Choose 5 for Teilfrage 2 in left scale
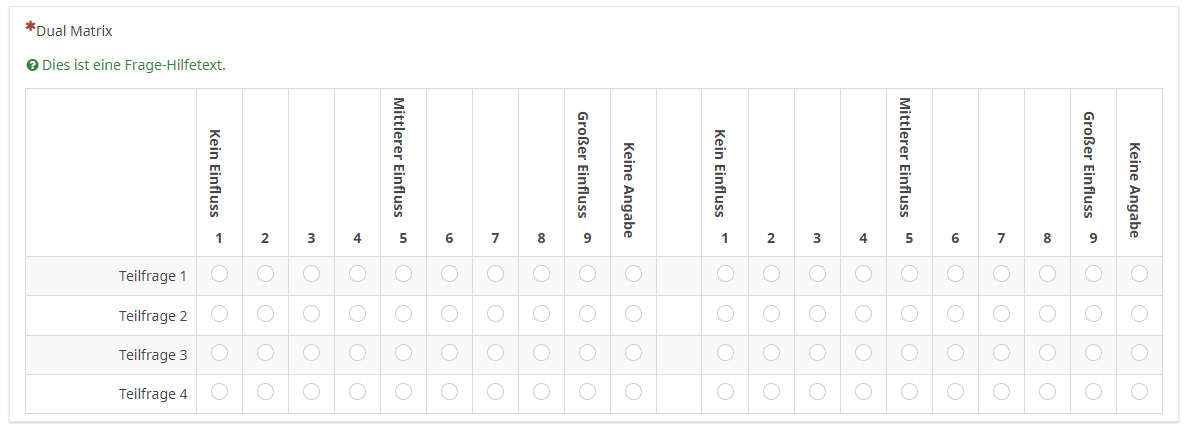Screen dimensions: 1189x431 tap(403, 313)
